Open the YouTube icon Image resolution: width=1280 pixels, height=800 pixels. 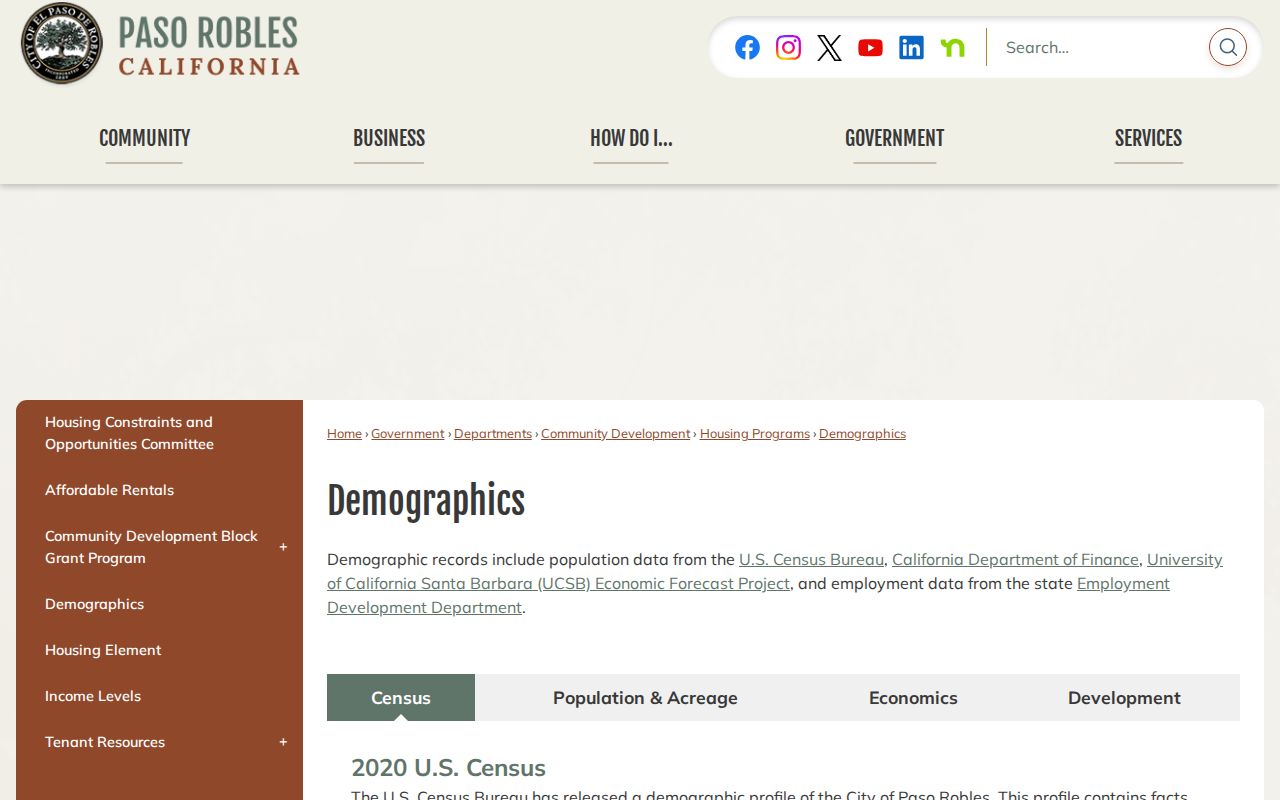tap(870, 47)
